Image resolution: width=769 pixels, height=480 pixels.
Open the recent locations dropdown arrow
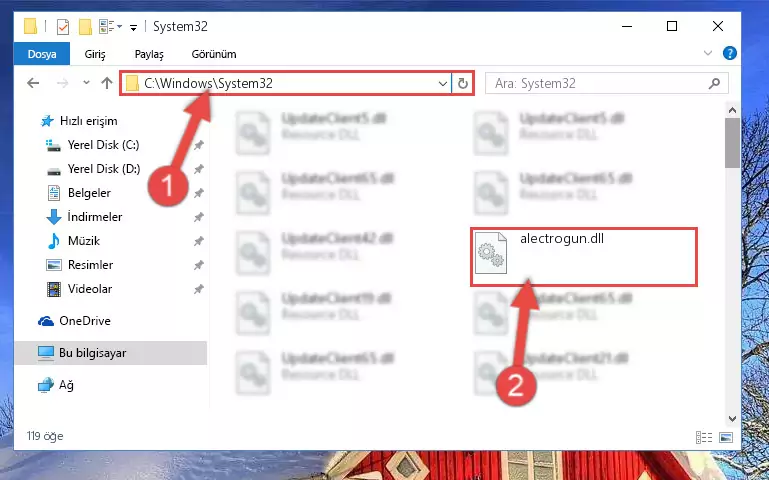(x=86, y=83)
